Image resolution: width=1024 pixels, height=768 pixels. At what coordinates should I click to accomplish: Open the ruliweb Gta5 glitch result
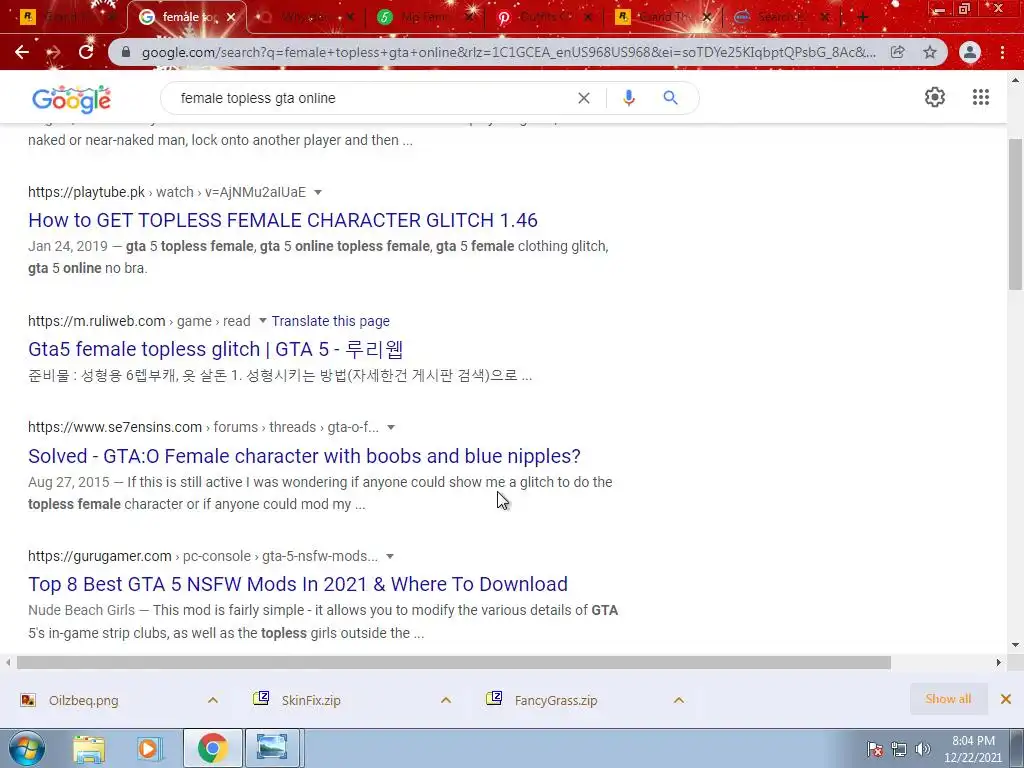216,349
